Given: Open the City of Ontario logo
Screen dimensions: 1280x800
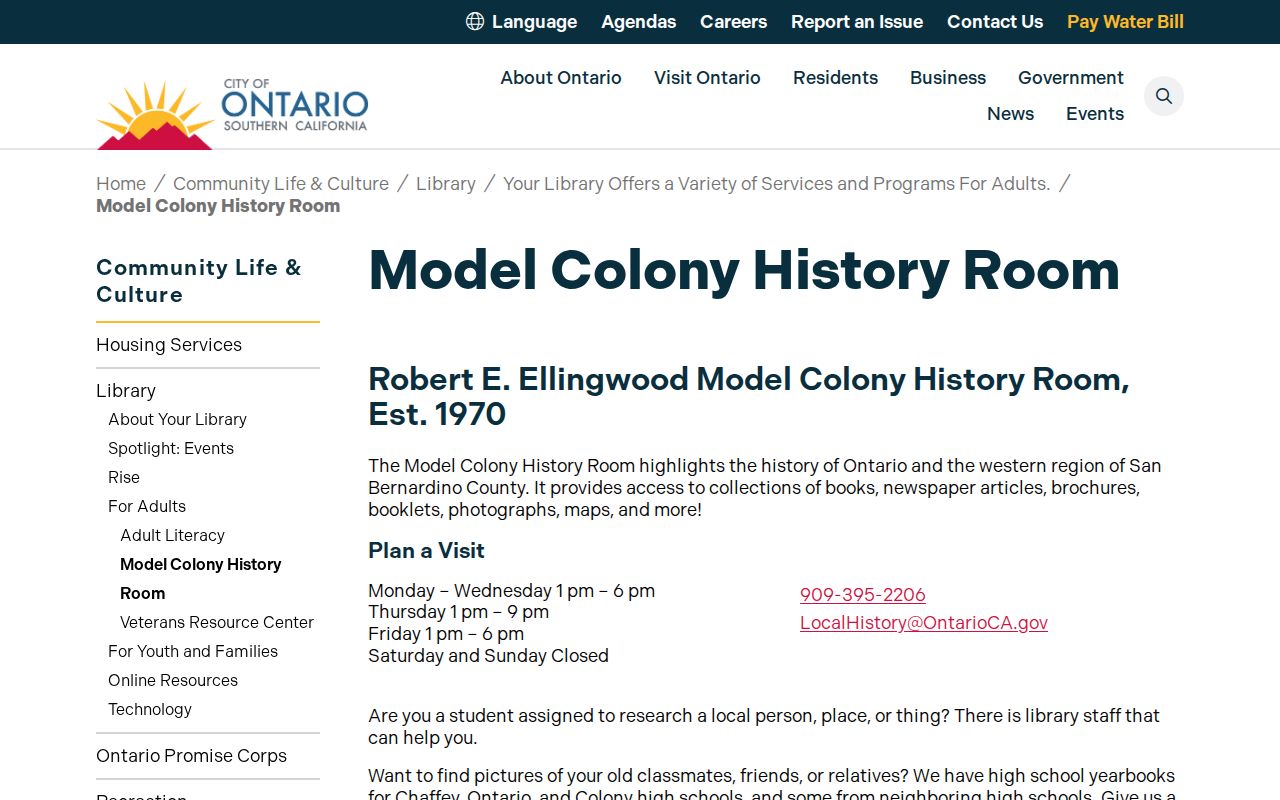Looking at the screenshot, I should click(x=232, y=113).
